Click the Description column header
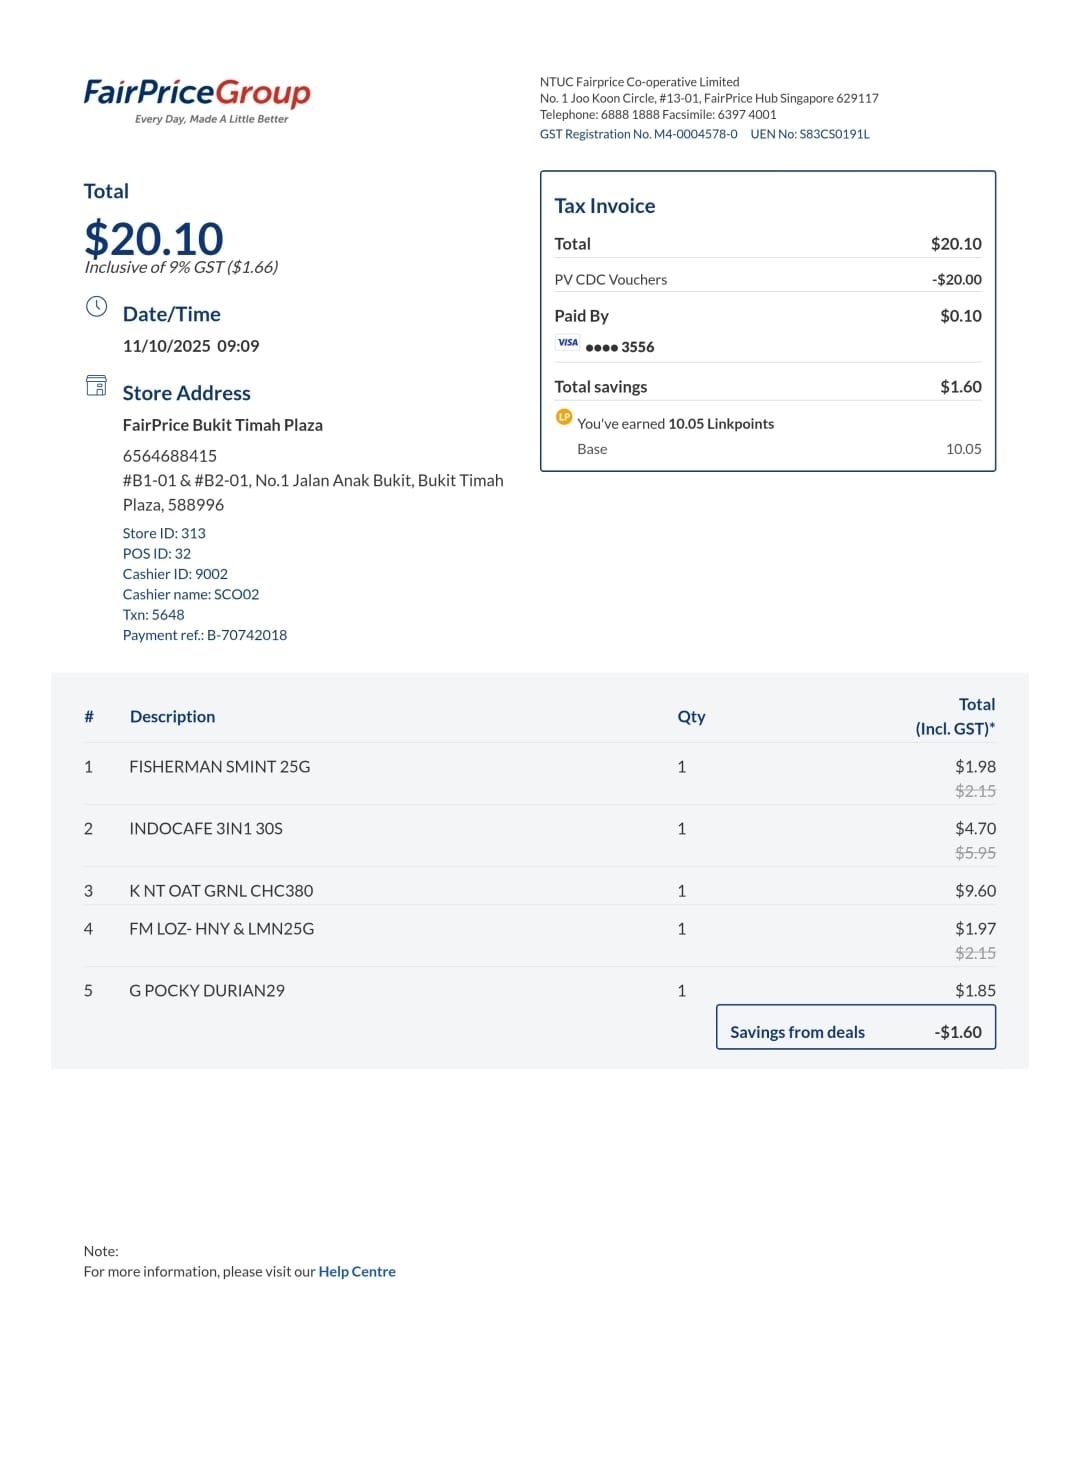 [172, 717]
